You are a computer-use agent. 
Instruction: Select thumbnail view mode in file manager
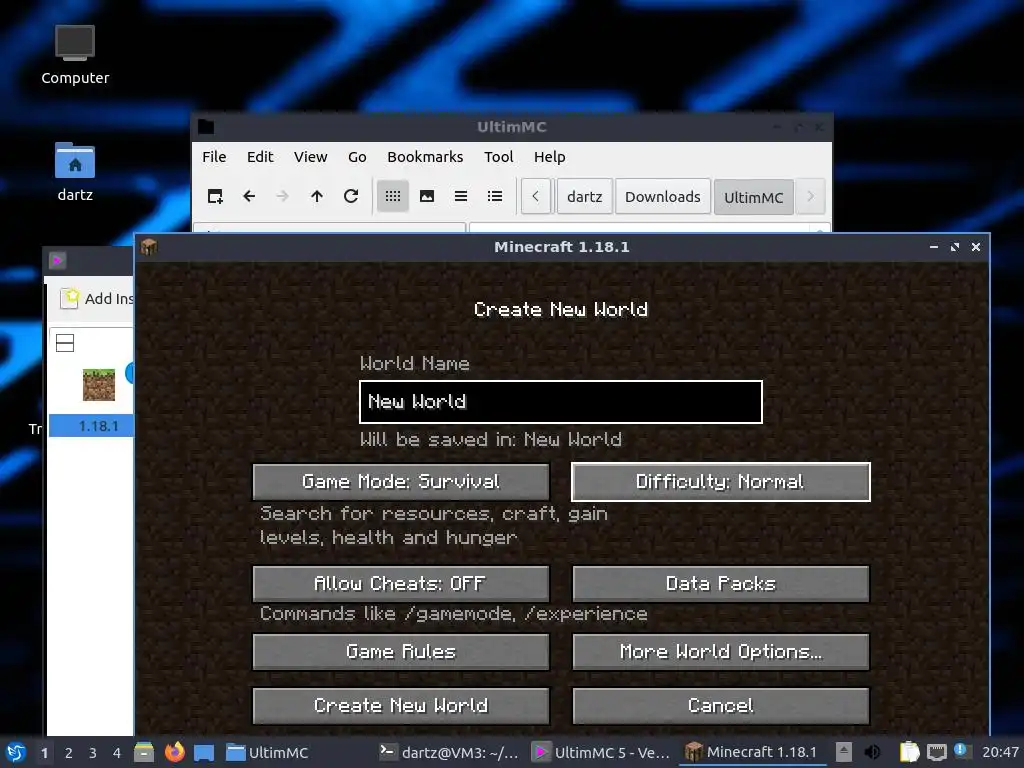pos(427,196)
